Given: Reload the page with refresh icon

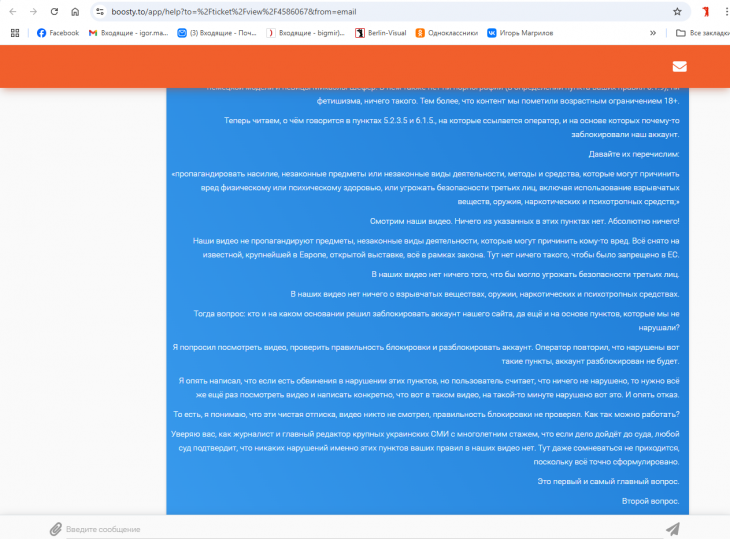Looking at the screenshot, I should click(54, 12).
